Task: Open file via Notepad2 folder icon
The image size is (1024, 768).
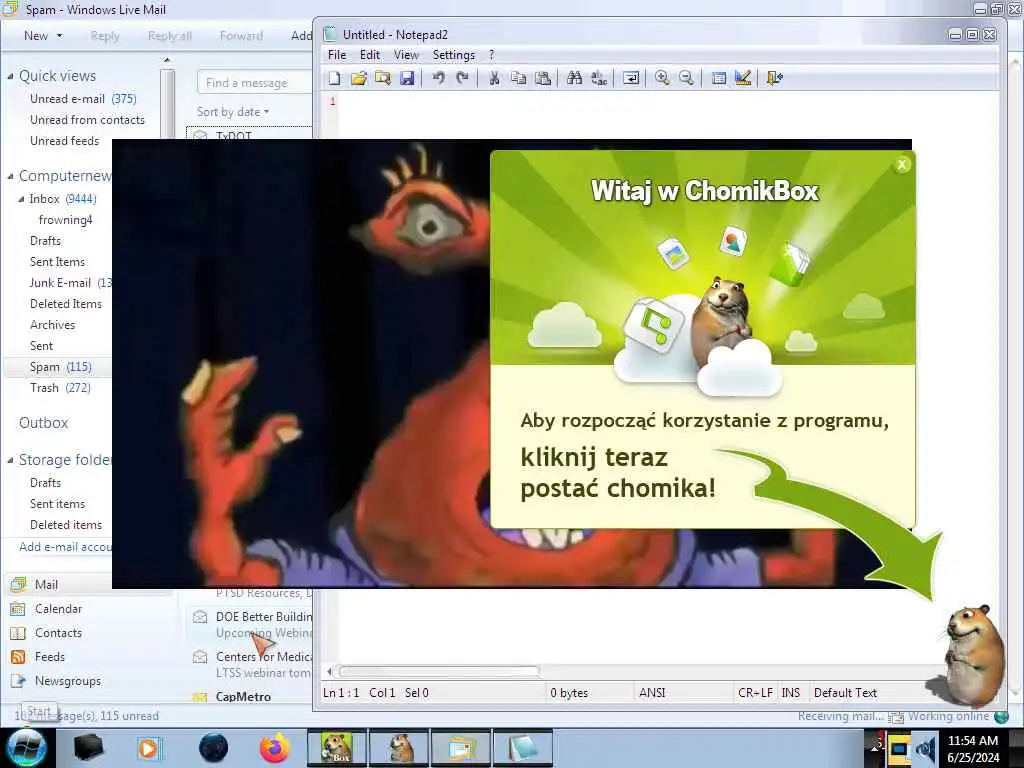Action: (359, 78)
